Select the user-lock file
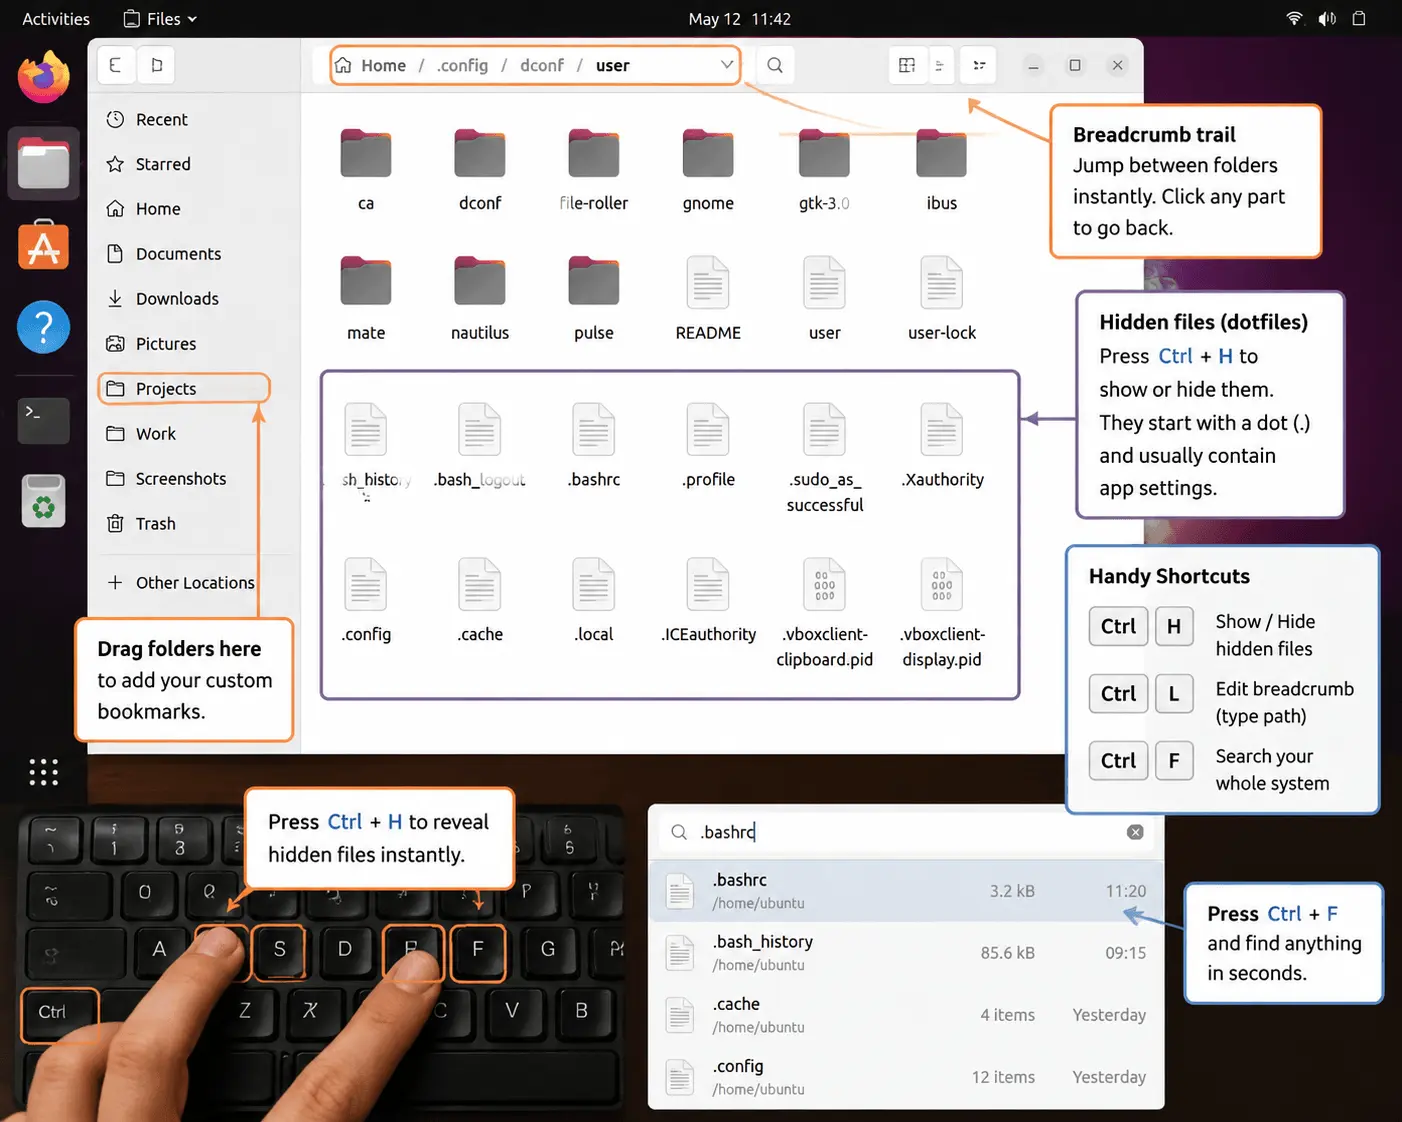Viewport: 1402px width, 1122px height. click(x=942, y=298)
